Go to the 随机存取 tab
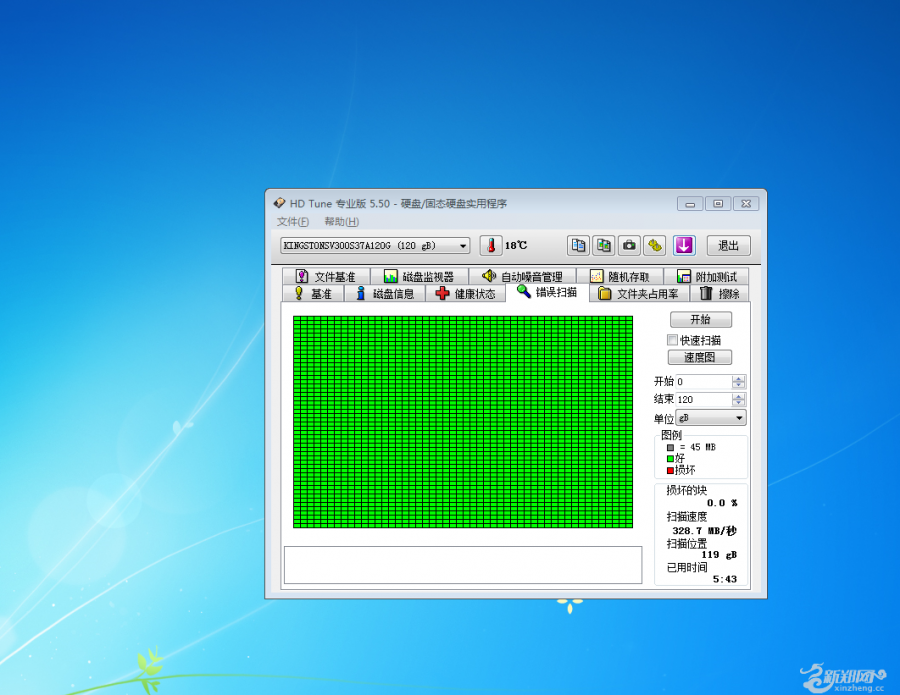Viewport: 900px width, 695px height. tap(620, 277)
